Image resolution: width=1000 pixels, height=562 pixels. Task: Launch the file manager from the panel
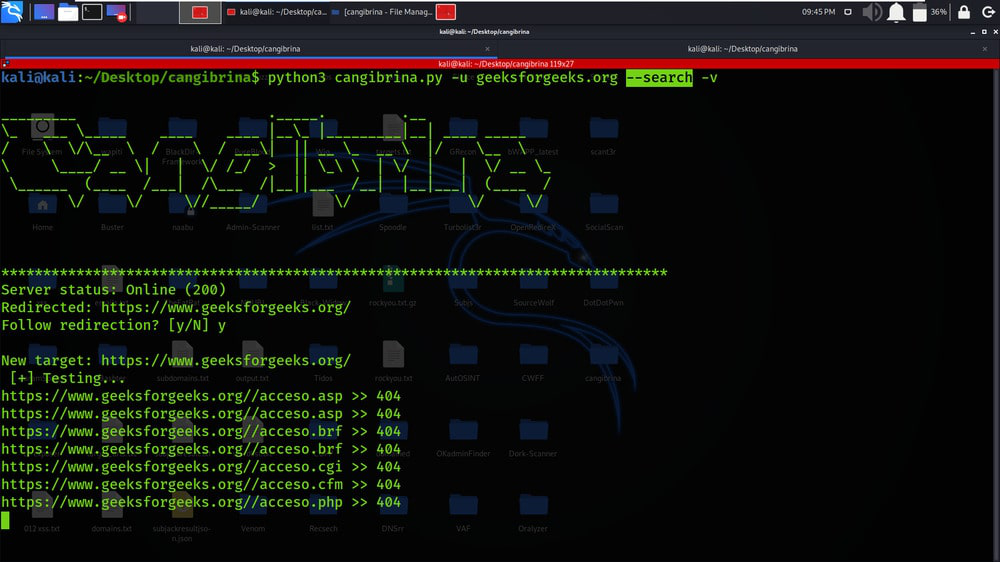(68, 12)
